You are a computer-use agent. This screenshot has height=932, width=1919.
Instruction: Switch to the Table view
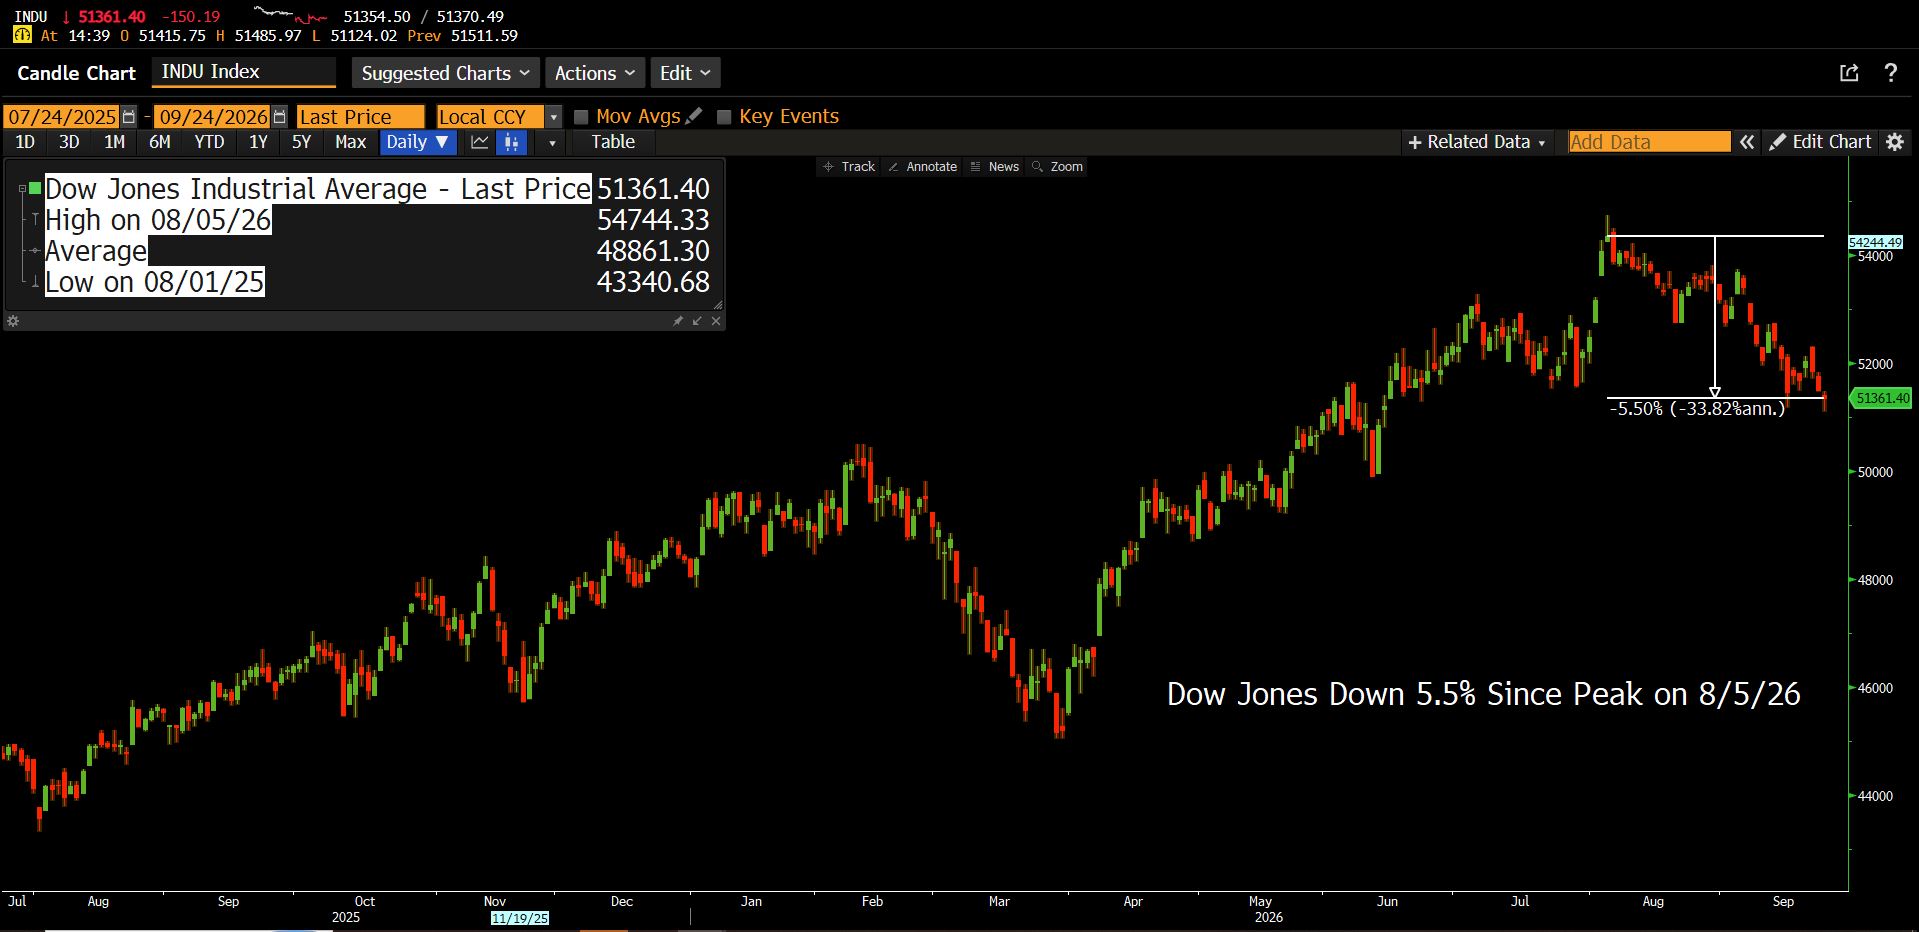(x=613, y=142)
